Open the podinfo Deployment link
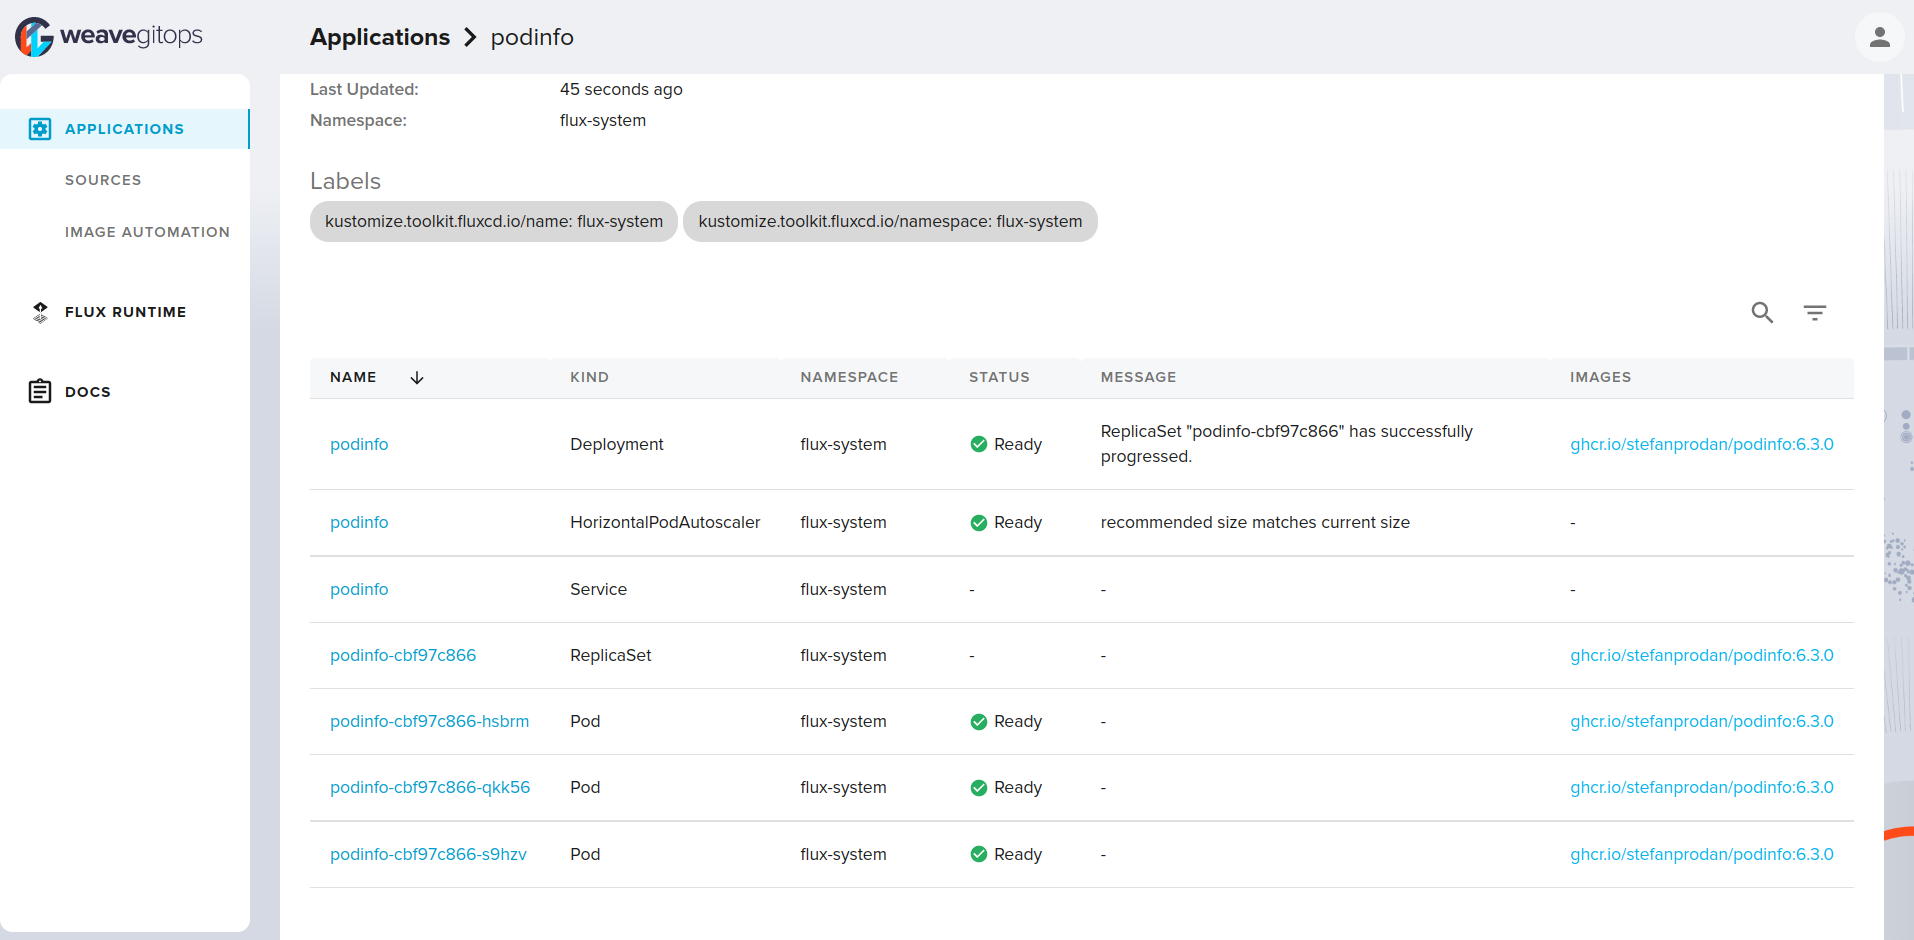The height and width of the screenshot is (940, 1914). [359, 444]
